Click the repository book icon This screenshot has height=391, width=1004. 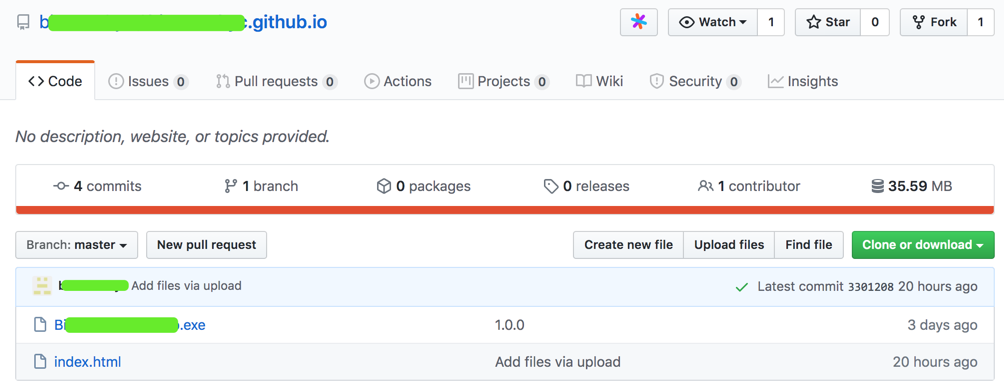point(23,23)
